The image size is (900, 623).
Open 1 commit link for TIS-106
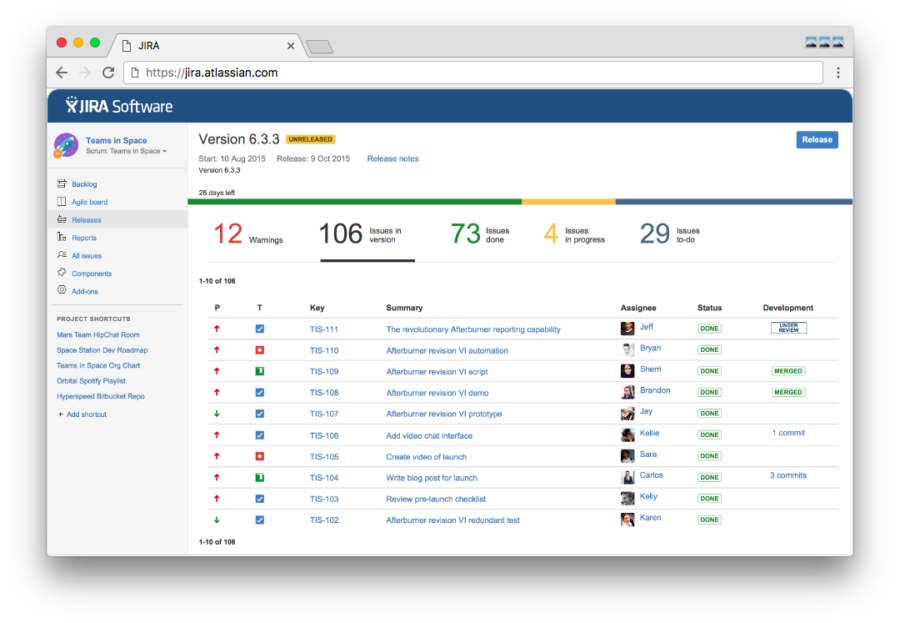point(788,433)
